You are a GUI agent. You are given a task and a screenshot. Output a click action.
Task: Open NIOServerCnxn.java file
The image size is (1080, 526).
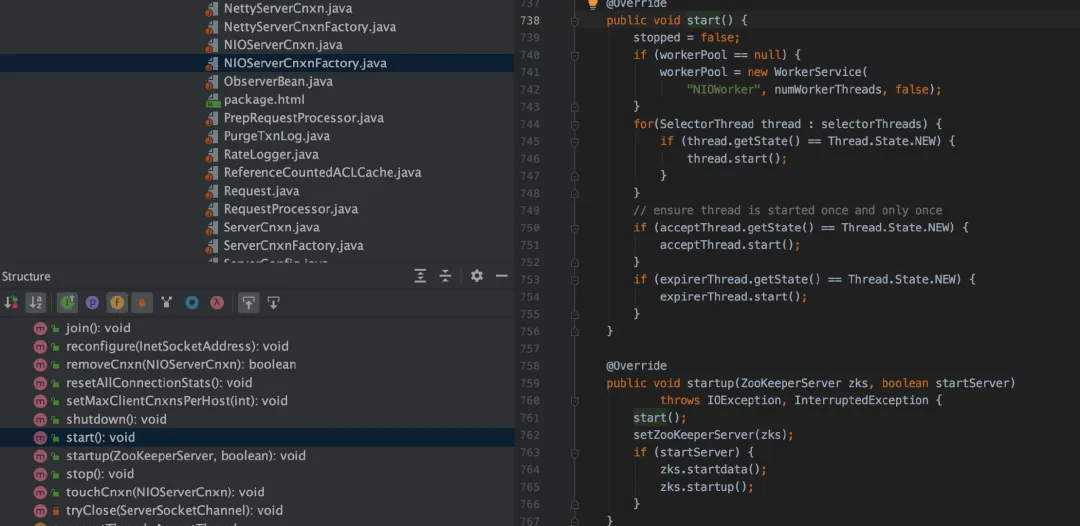[282, 45]
